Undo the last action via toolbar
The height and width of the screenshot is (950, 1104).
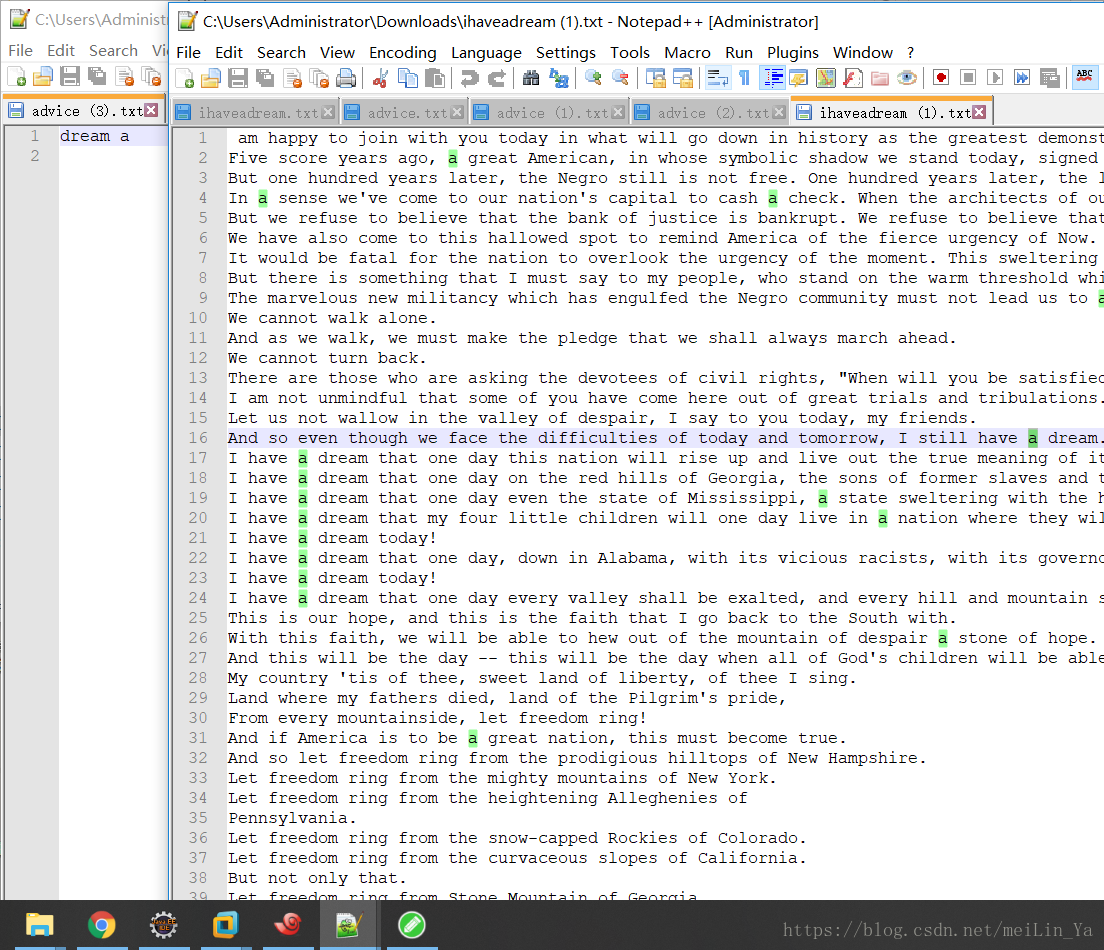pos(470,78)
